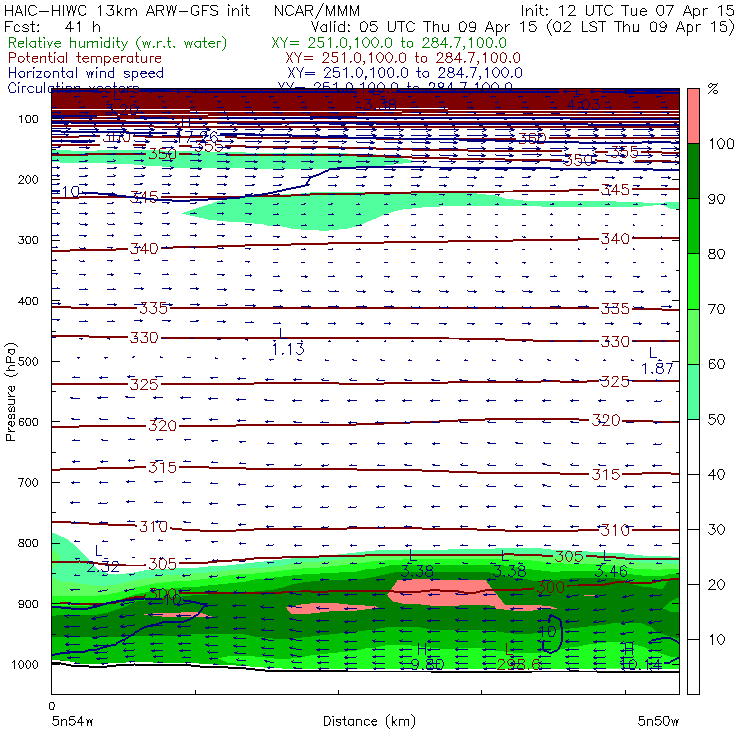Image resolution: width=740 pixels, height=740 pixels.
Task: Click the "(02 LST Thu 09 Apr 15)" text
Action: [x=640, y=27]
